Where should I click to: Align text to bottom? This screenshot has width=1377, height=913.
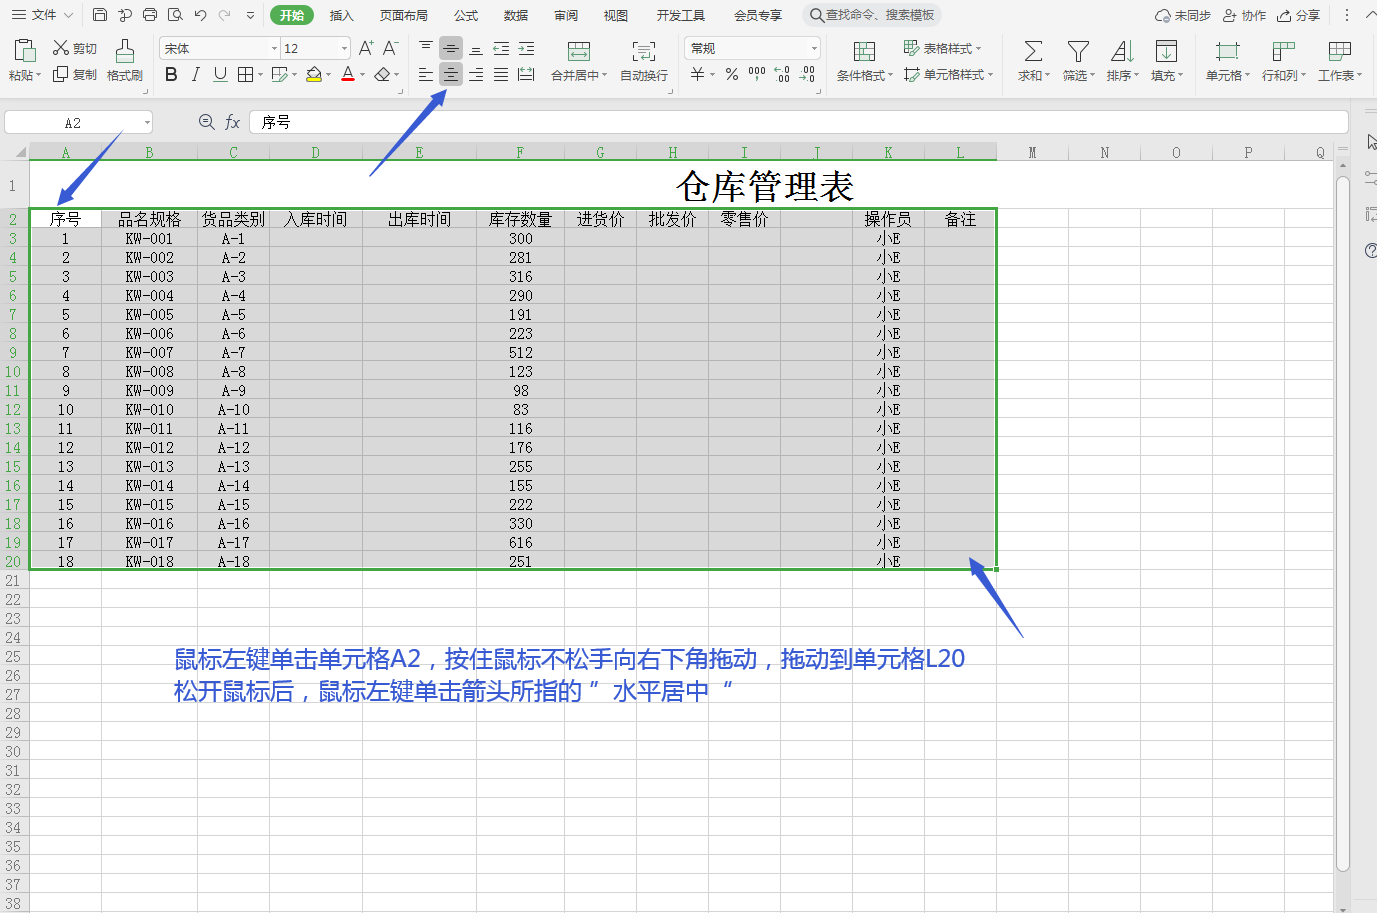click(x=476, y=48)
